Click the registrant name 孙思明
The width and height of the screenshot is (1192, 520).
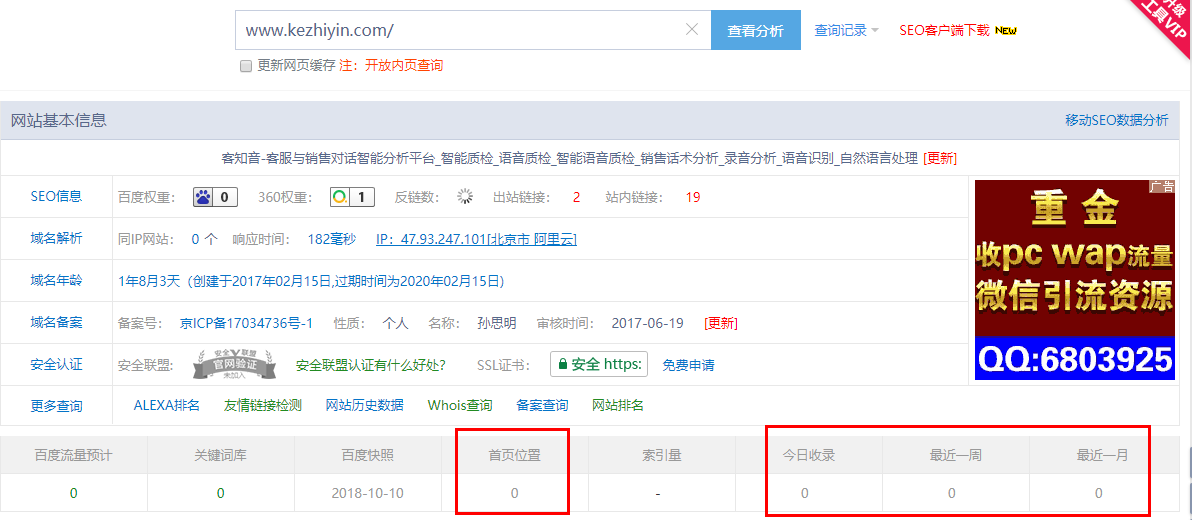point(496,323)
